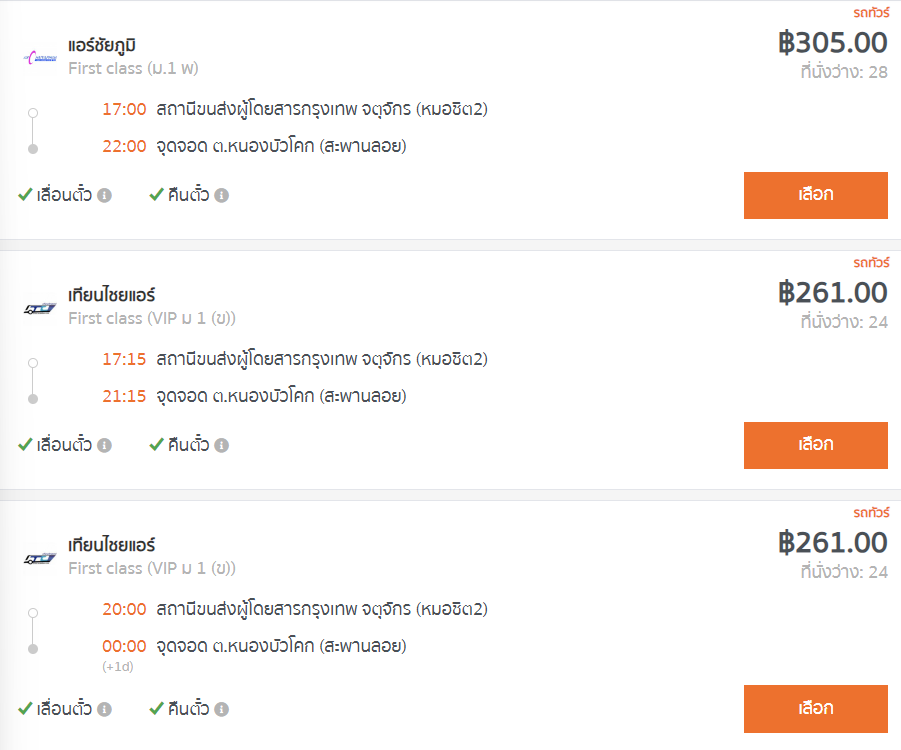Click info icon beside เลื่อนตั๋ว in แอร์ชัยภูมิ card

(x=104, y=195)
